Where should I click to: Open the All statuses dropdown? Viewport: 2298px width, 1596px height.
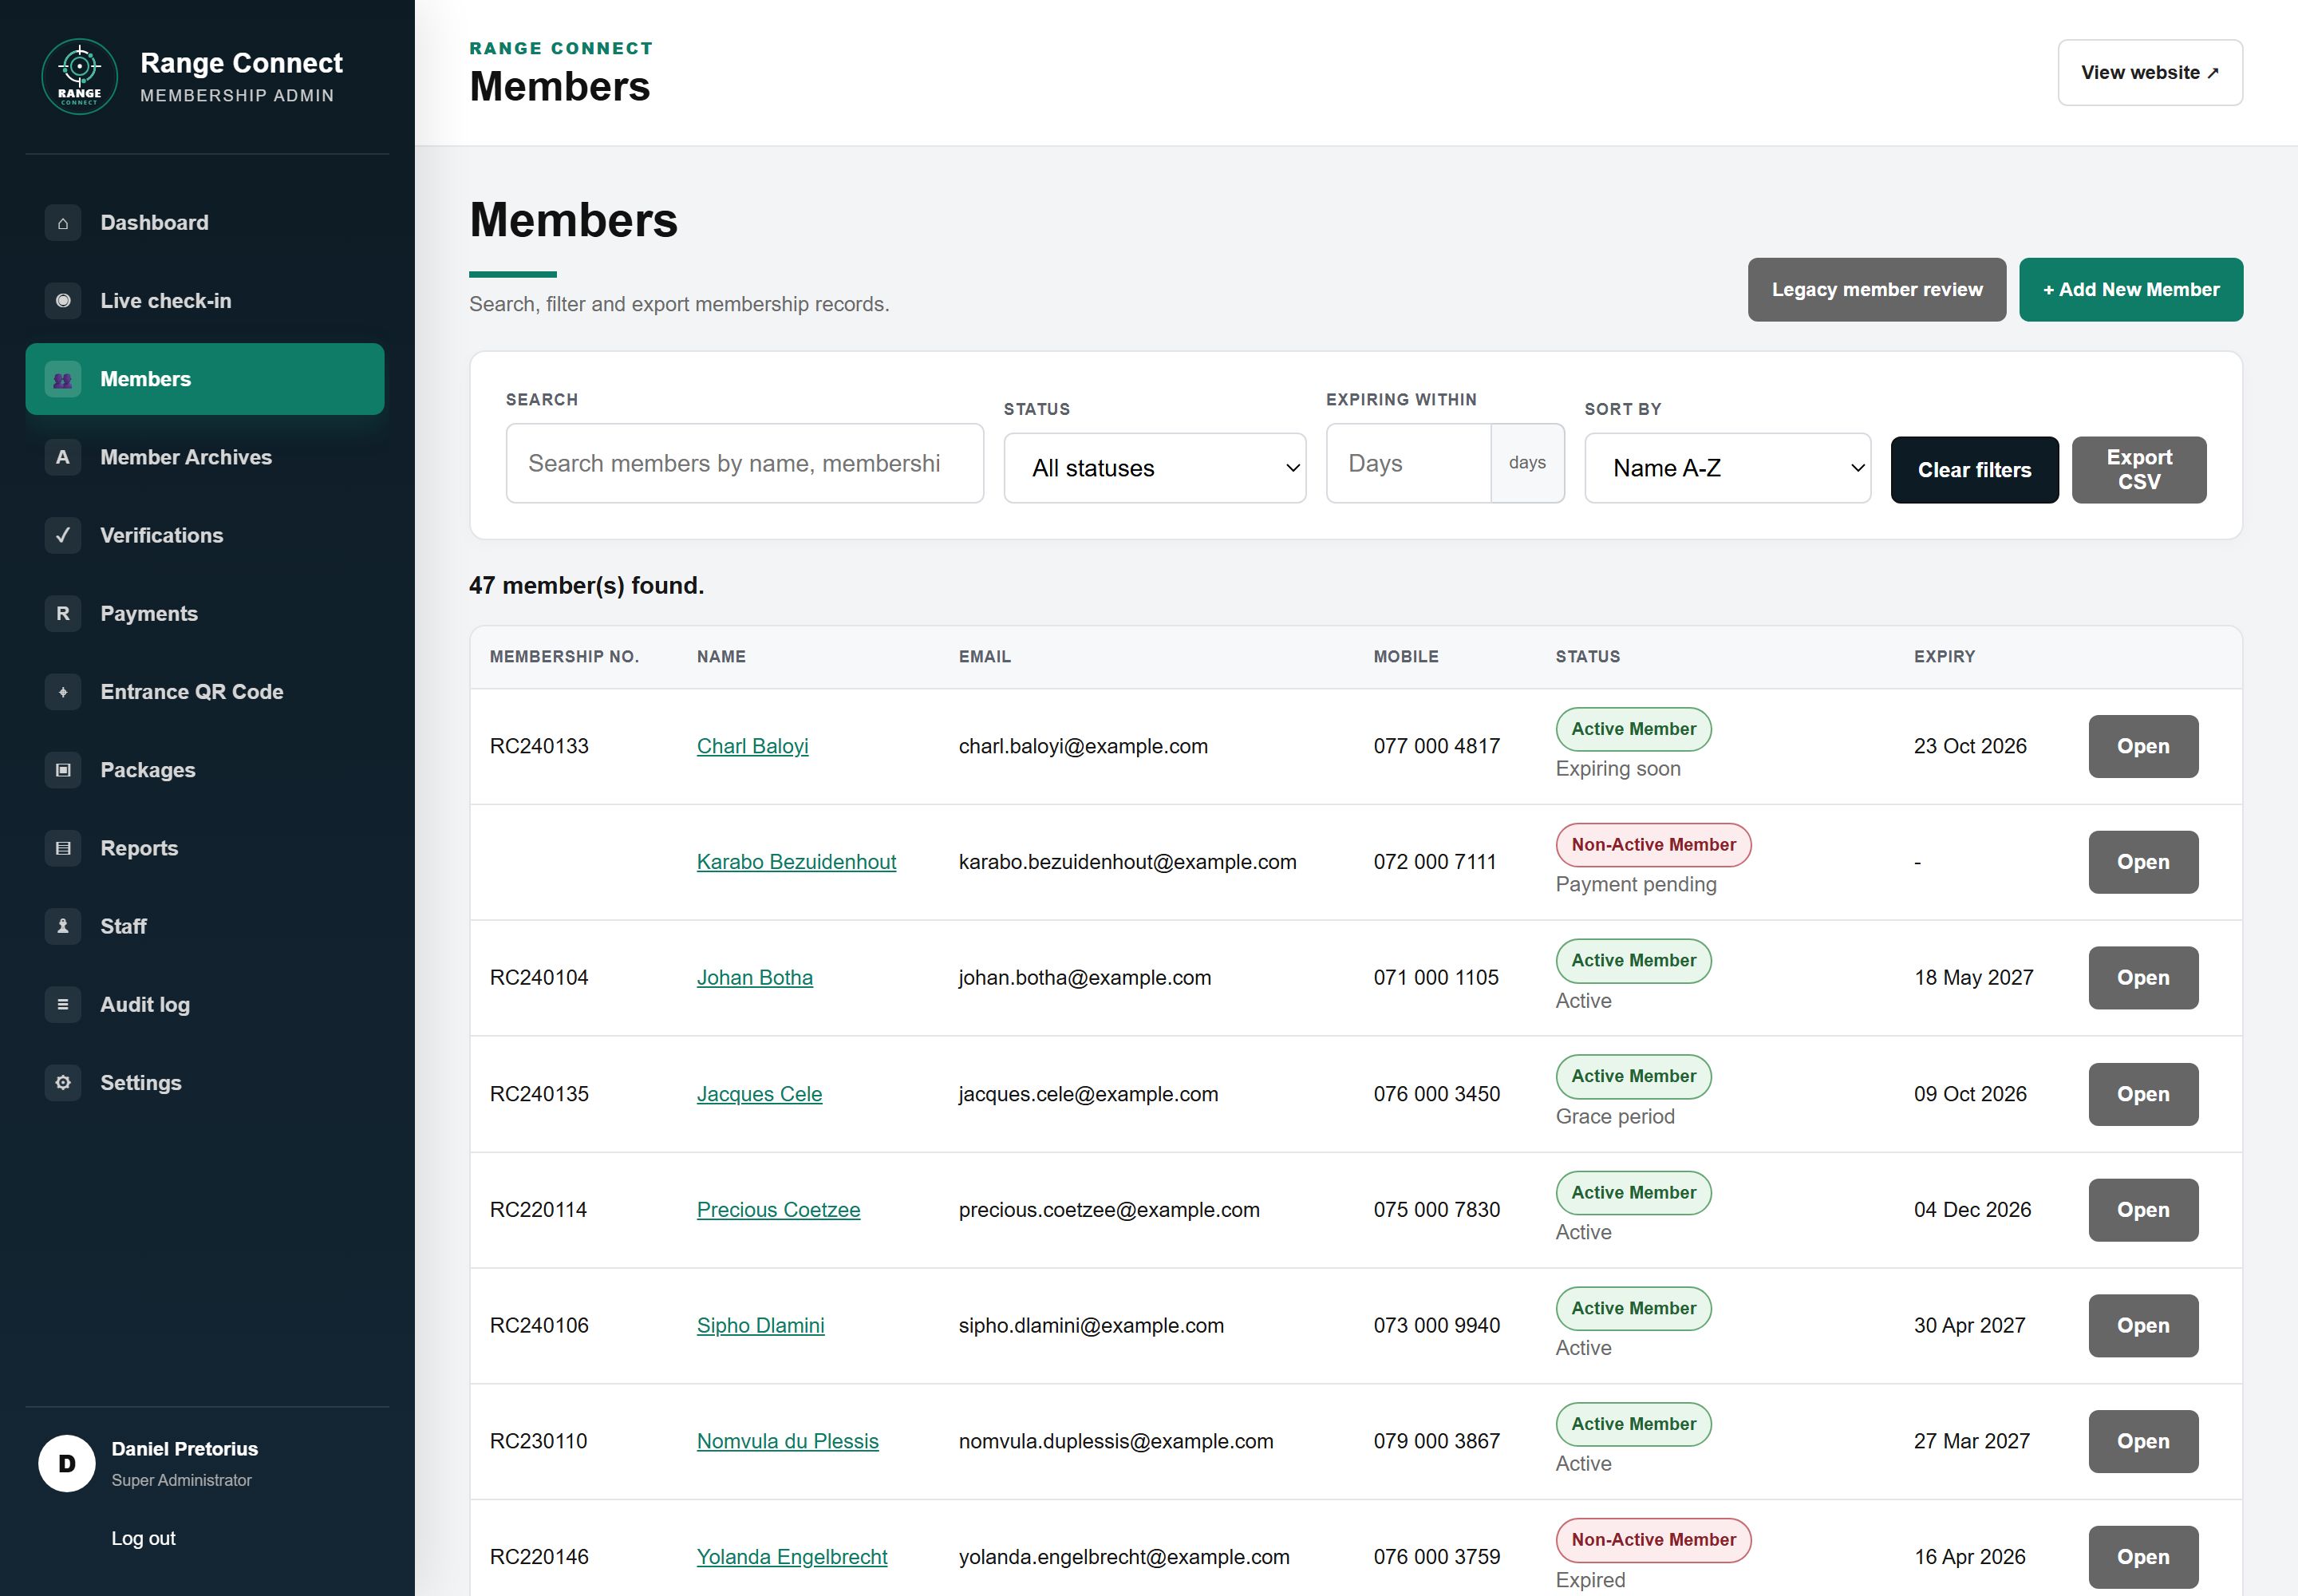[x=1154, y=468]
